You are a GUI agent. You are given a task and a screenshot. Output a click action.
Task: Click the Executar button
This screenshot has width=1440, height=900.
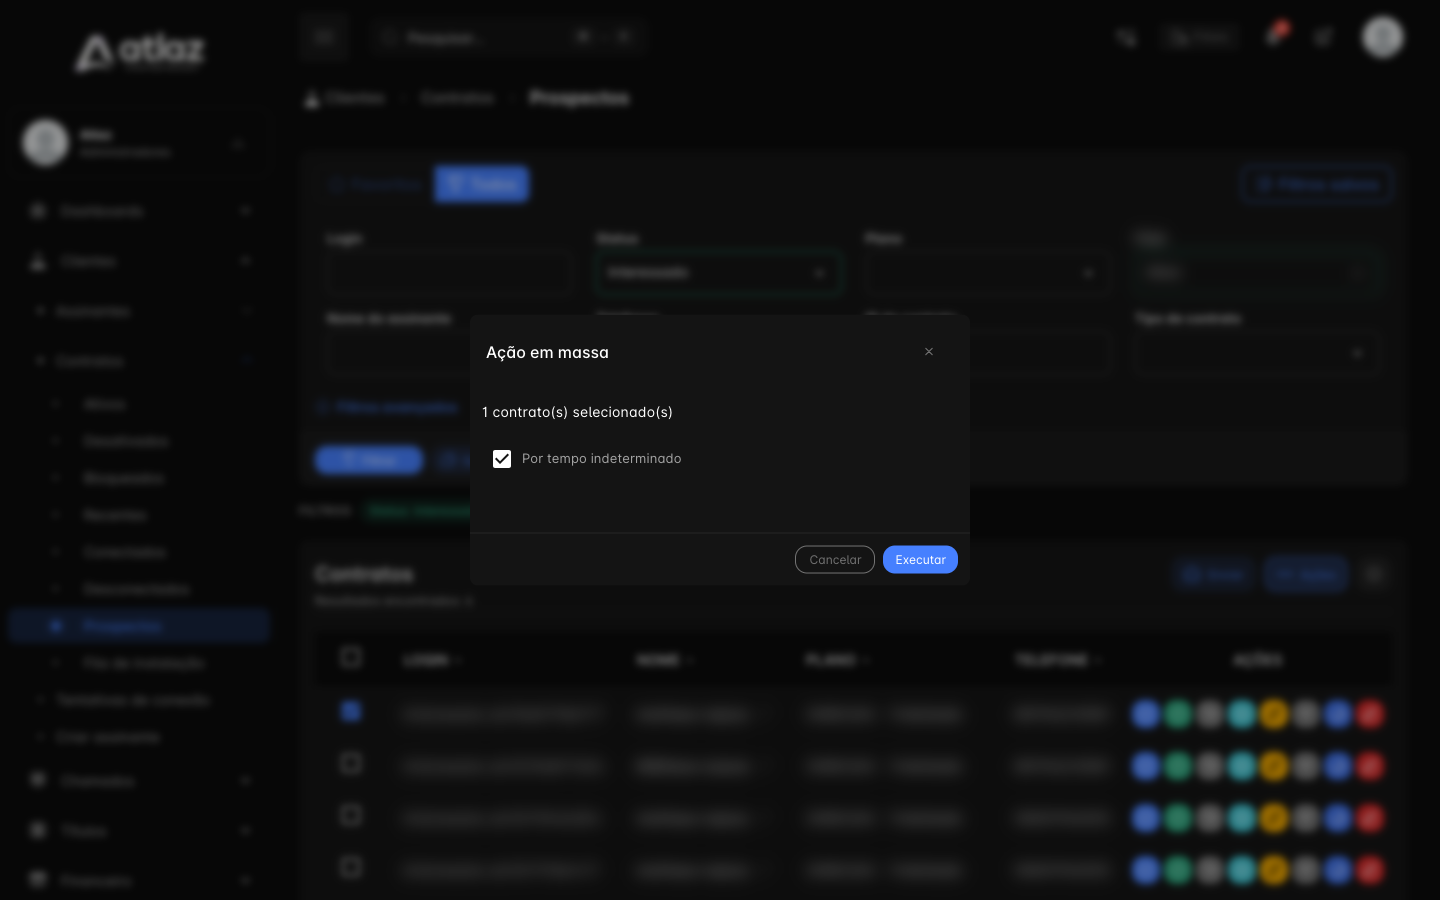(920, 560)
